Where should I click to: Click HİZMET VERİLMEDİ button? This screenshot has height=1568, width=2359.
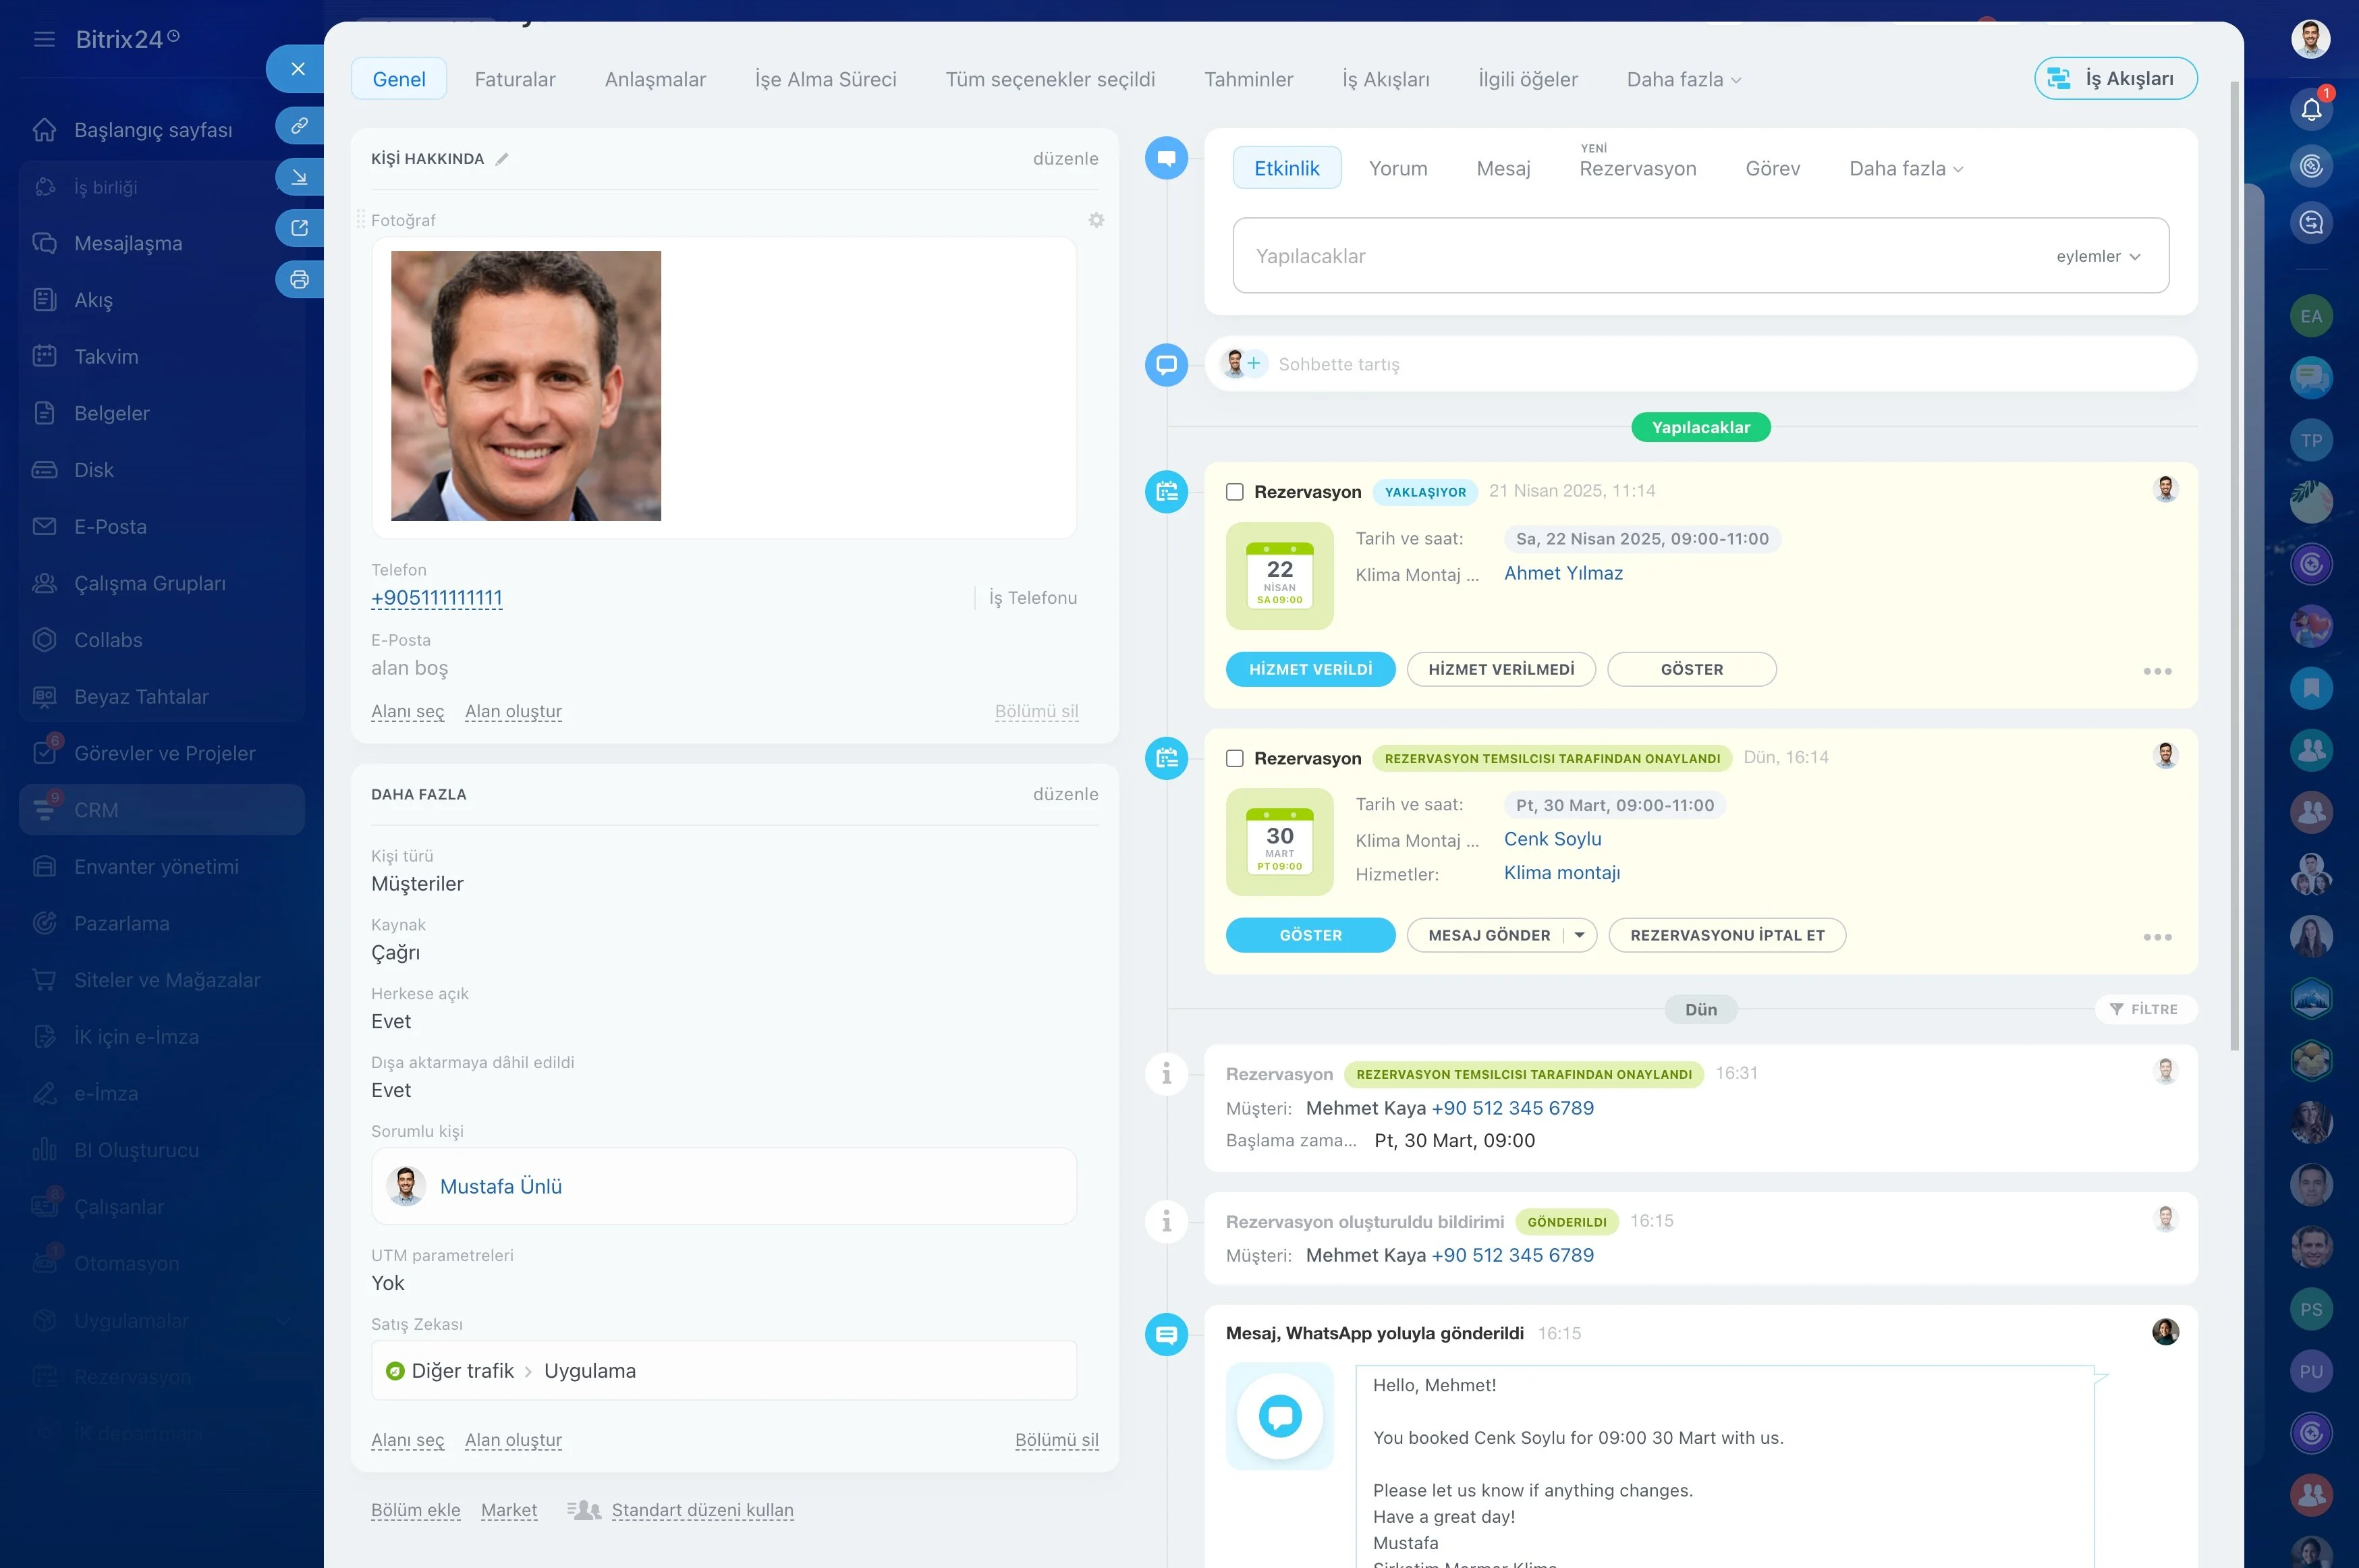[1500, 669]
